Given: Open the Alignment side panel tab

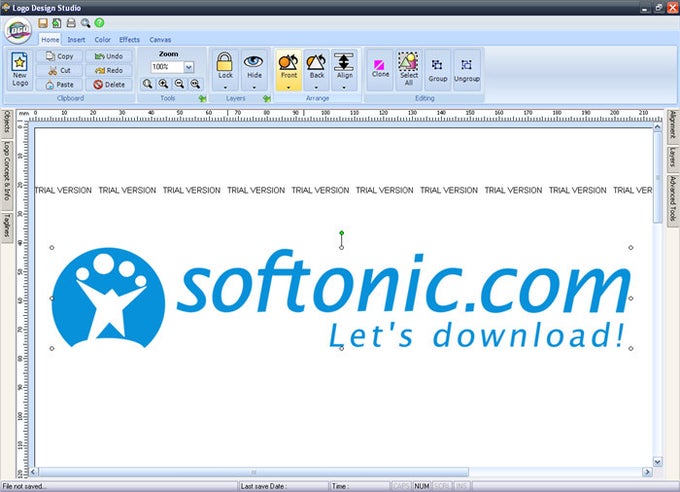Looking at the screenshot, I should [x=673, y=125].
